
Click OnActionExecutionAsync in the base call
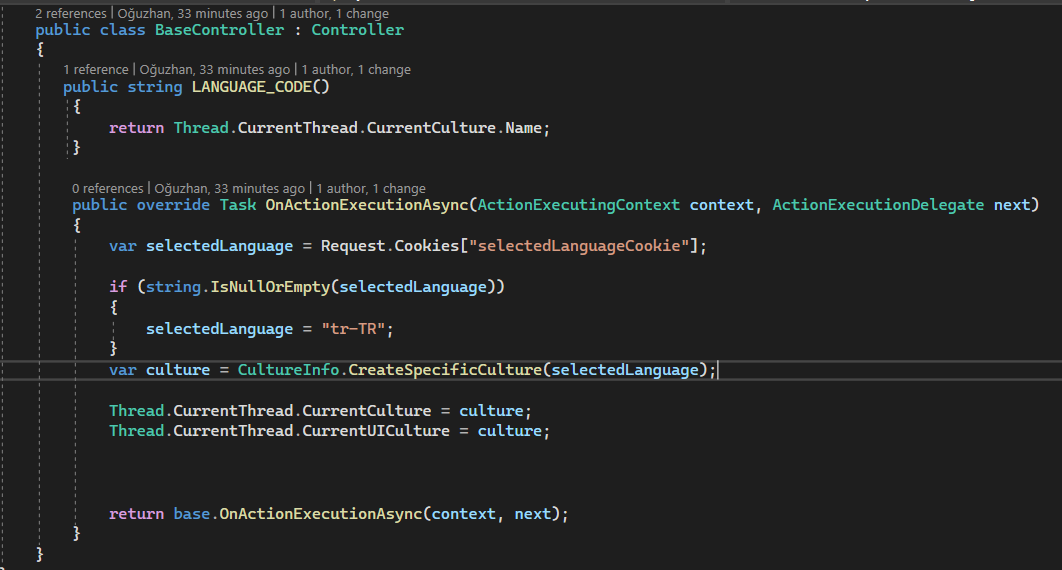click(x=320, y=514)
